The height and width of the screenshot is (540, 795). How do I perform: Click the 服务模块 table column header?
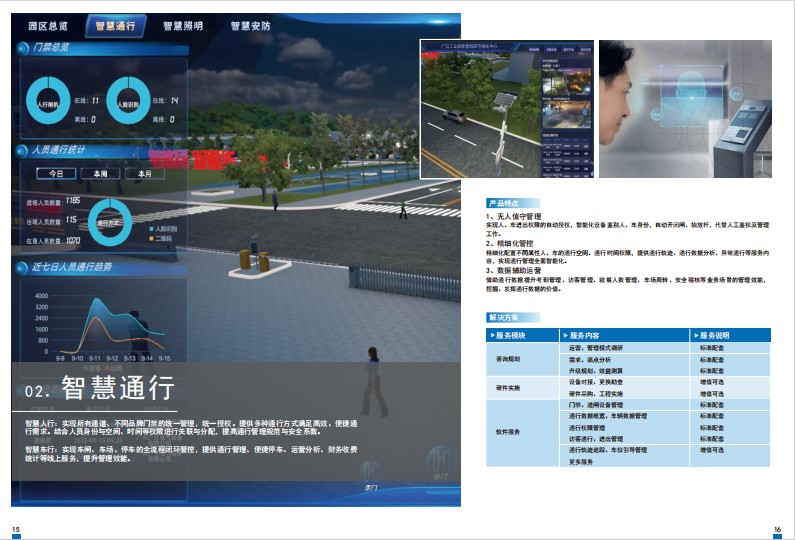click(521, 335)
